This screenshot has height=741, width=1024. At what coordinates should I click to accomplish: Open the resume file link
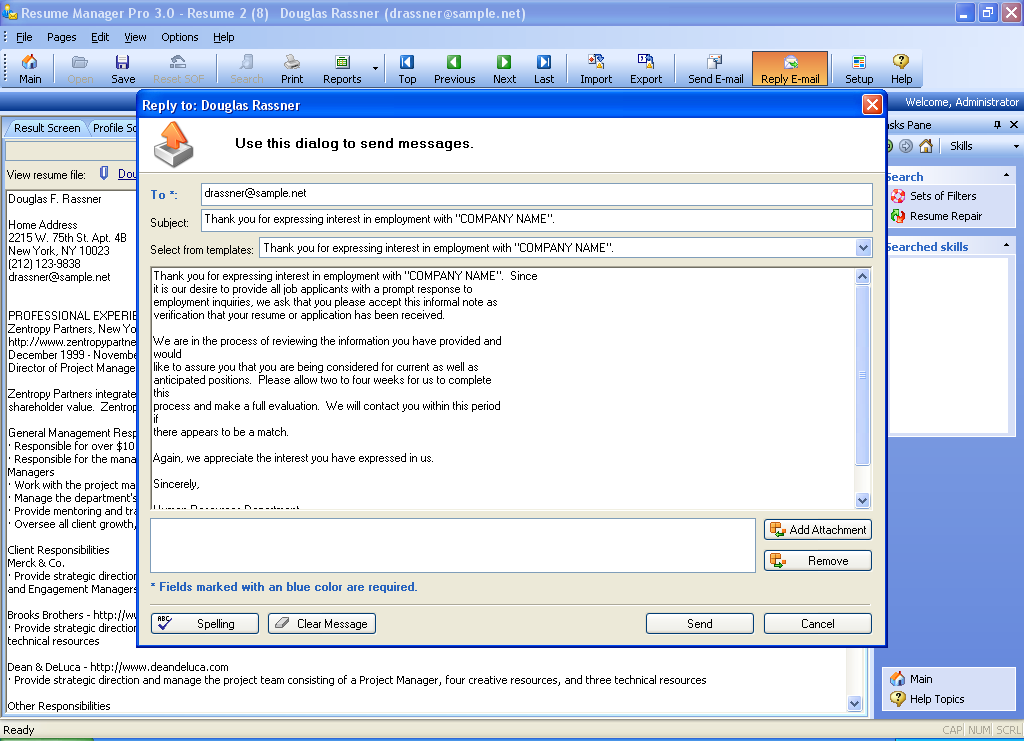click(127, 174)
